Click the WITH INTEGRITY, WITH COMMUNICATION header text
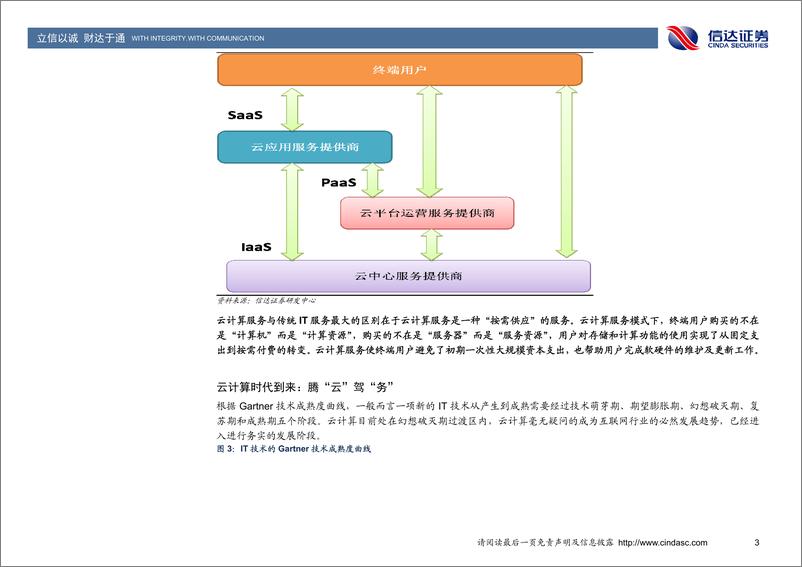802x567 pixels. coord(198,38)
